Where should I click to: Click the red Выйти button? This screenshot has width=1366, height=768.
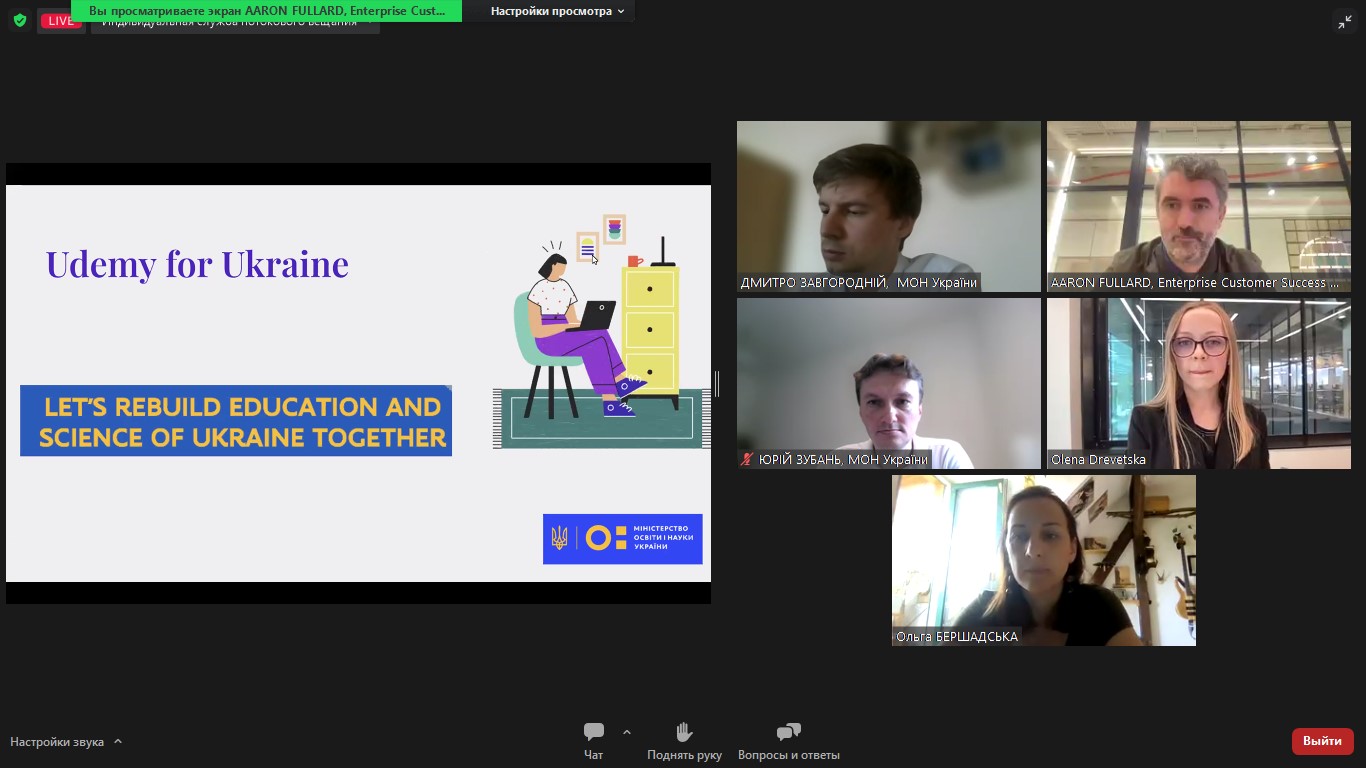pyautogui.click(x=1322, y=741)
